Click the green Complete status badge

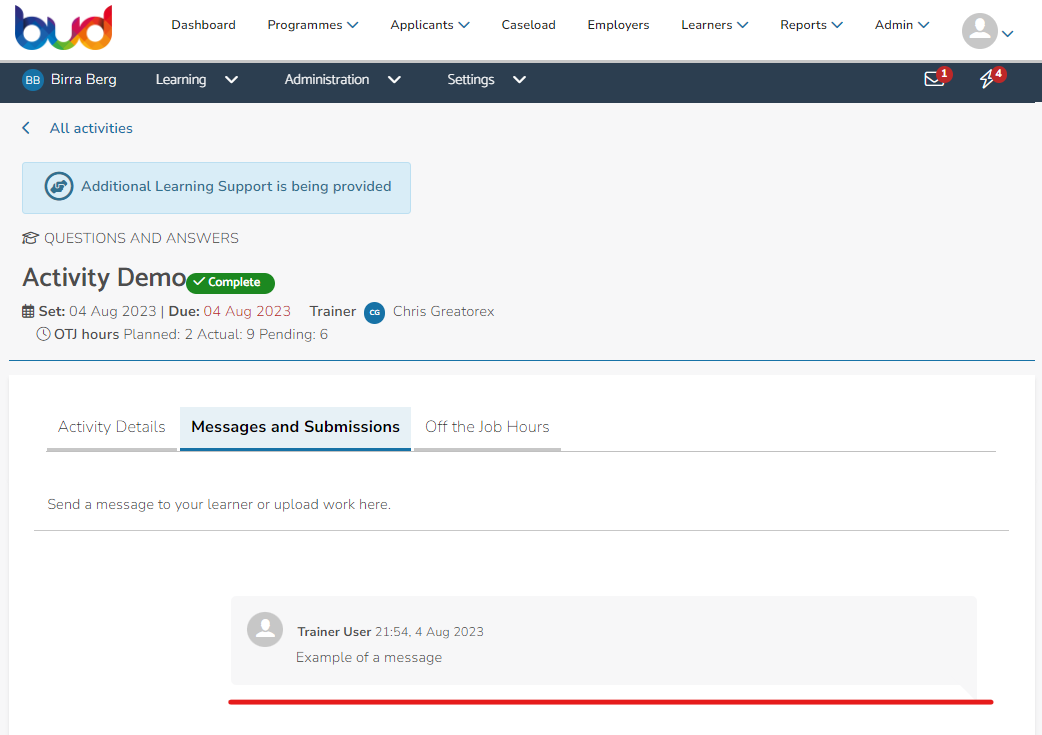(x=230, y=282)
